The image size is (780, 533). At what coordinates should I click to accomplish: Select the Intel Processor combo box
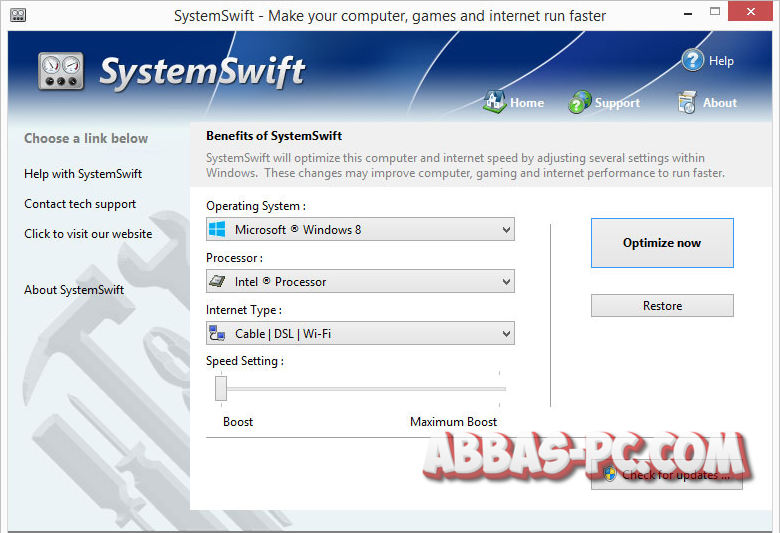tap(360, 281)
